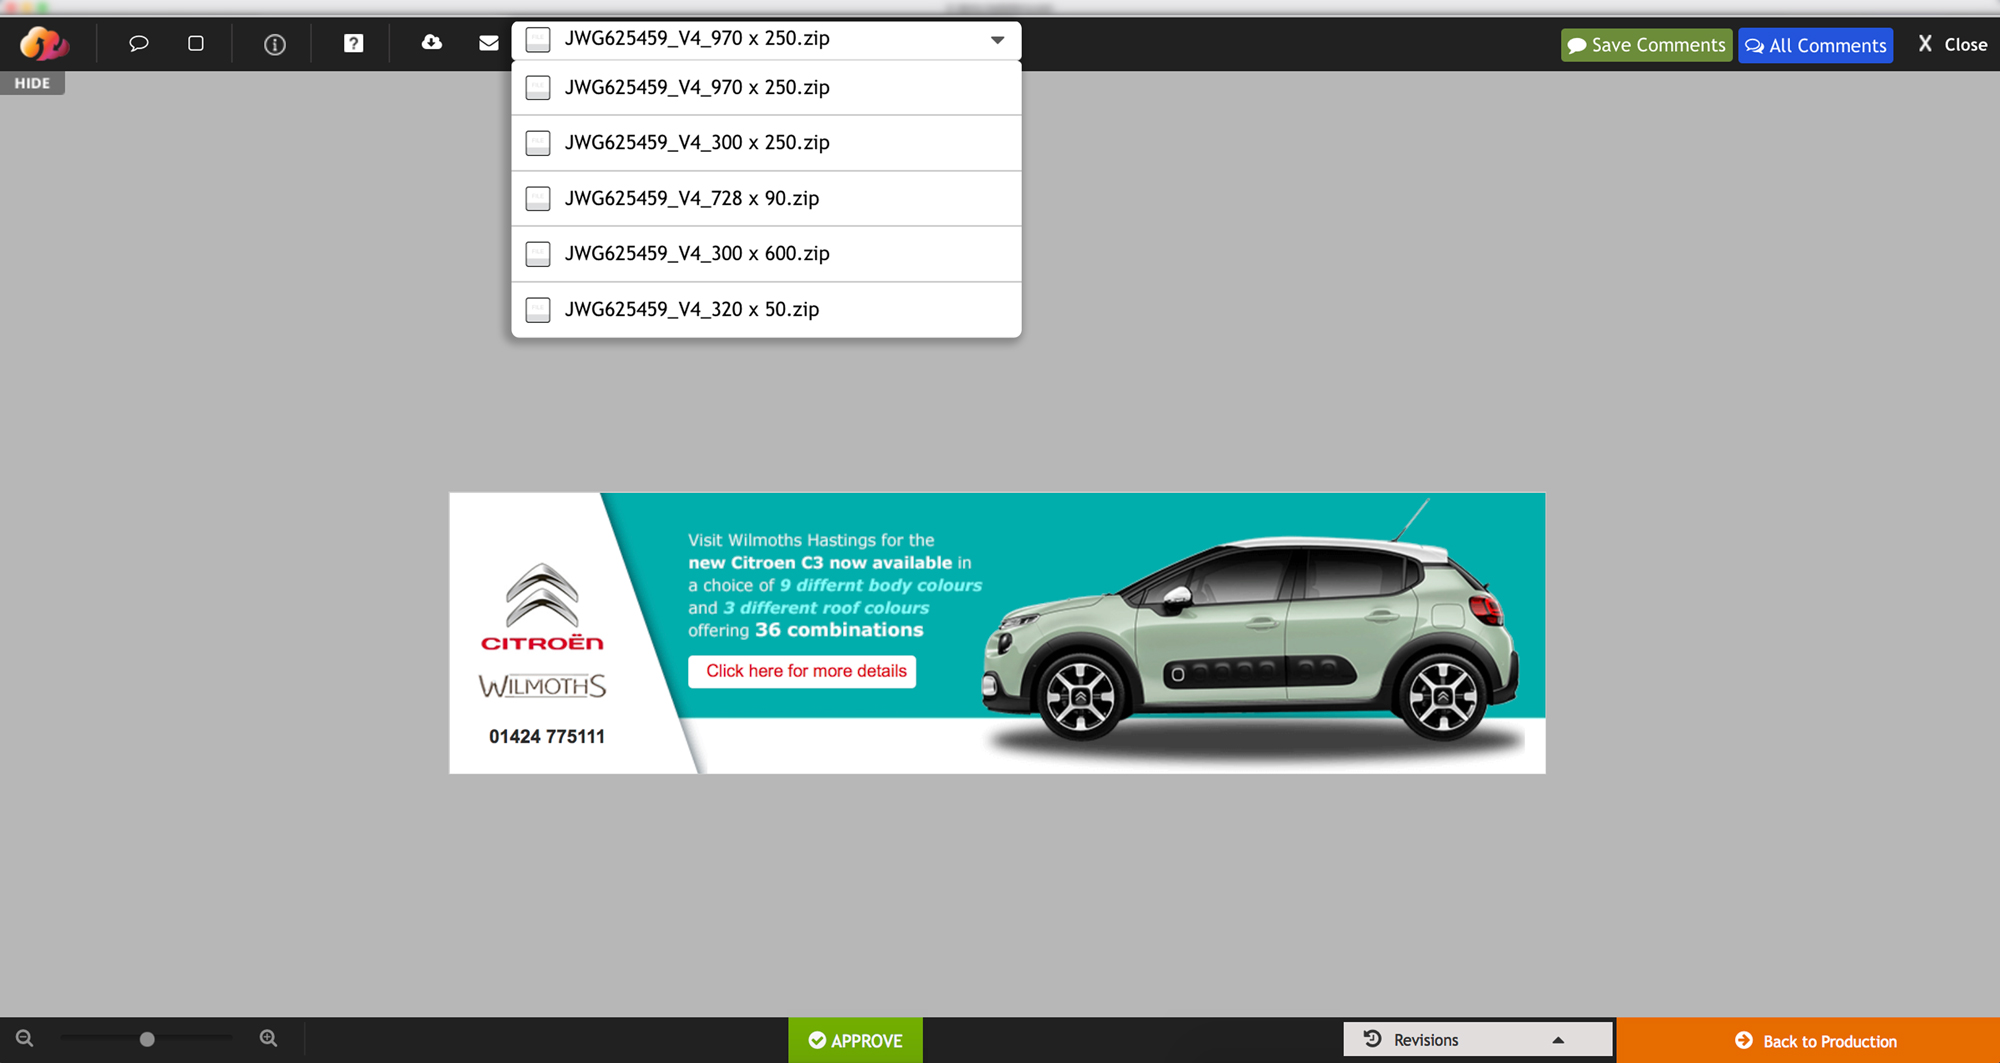Click the app logo icon
The width and height of the screenshot is (2000, 1063).
point(44,44)
